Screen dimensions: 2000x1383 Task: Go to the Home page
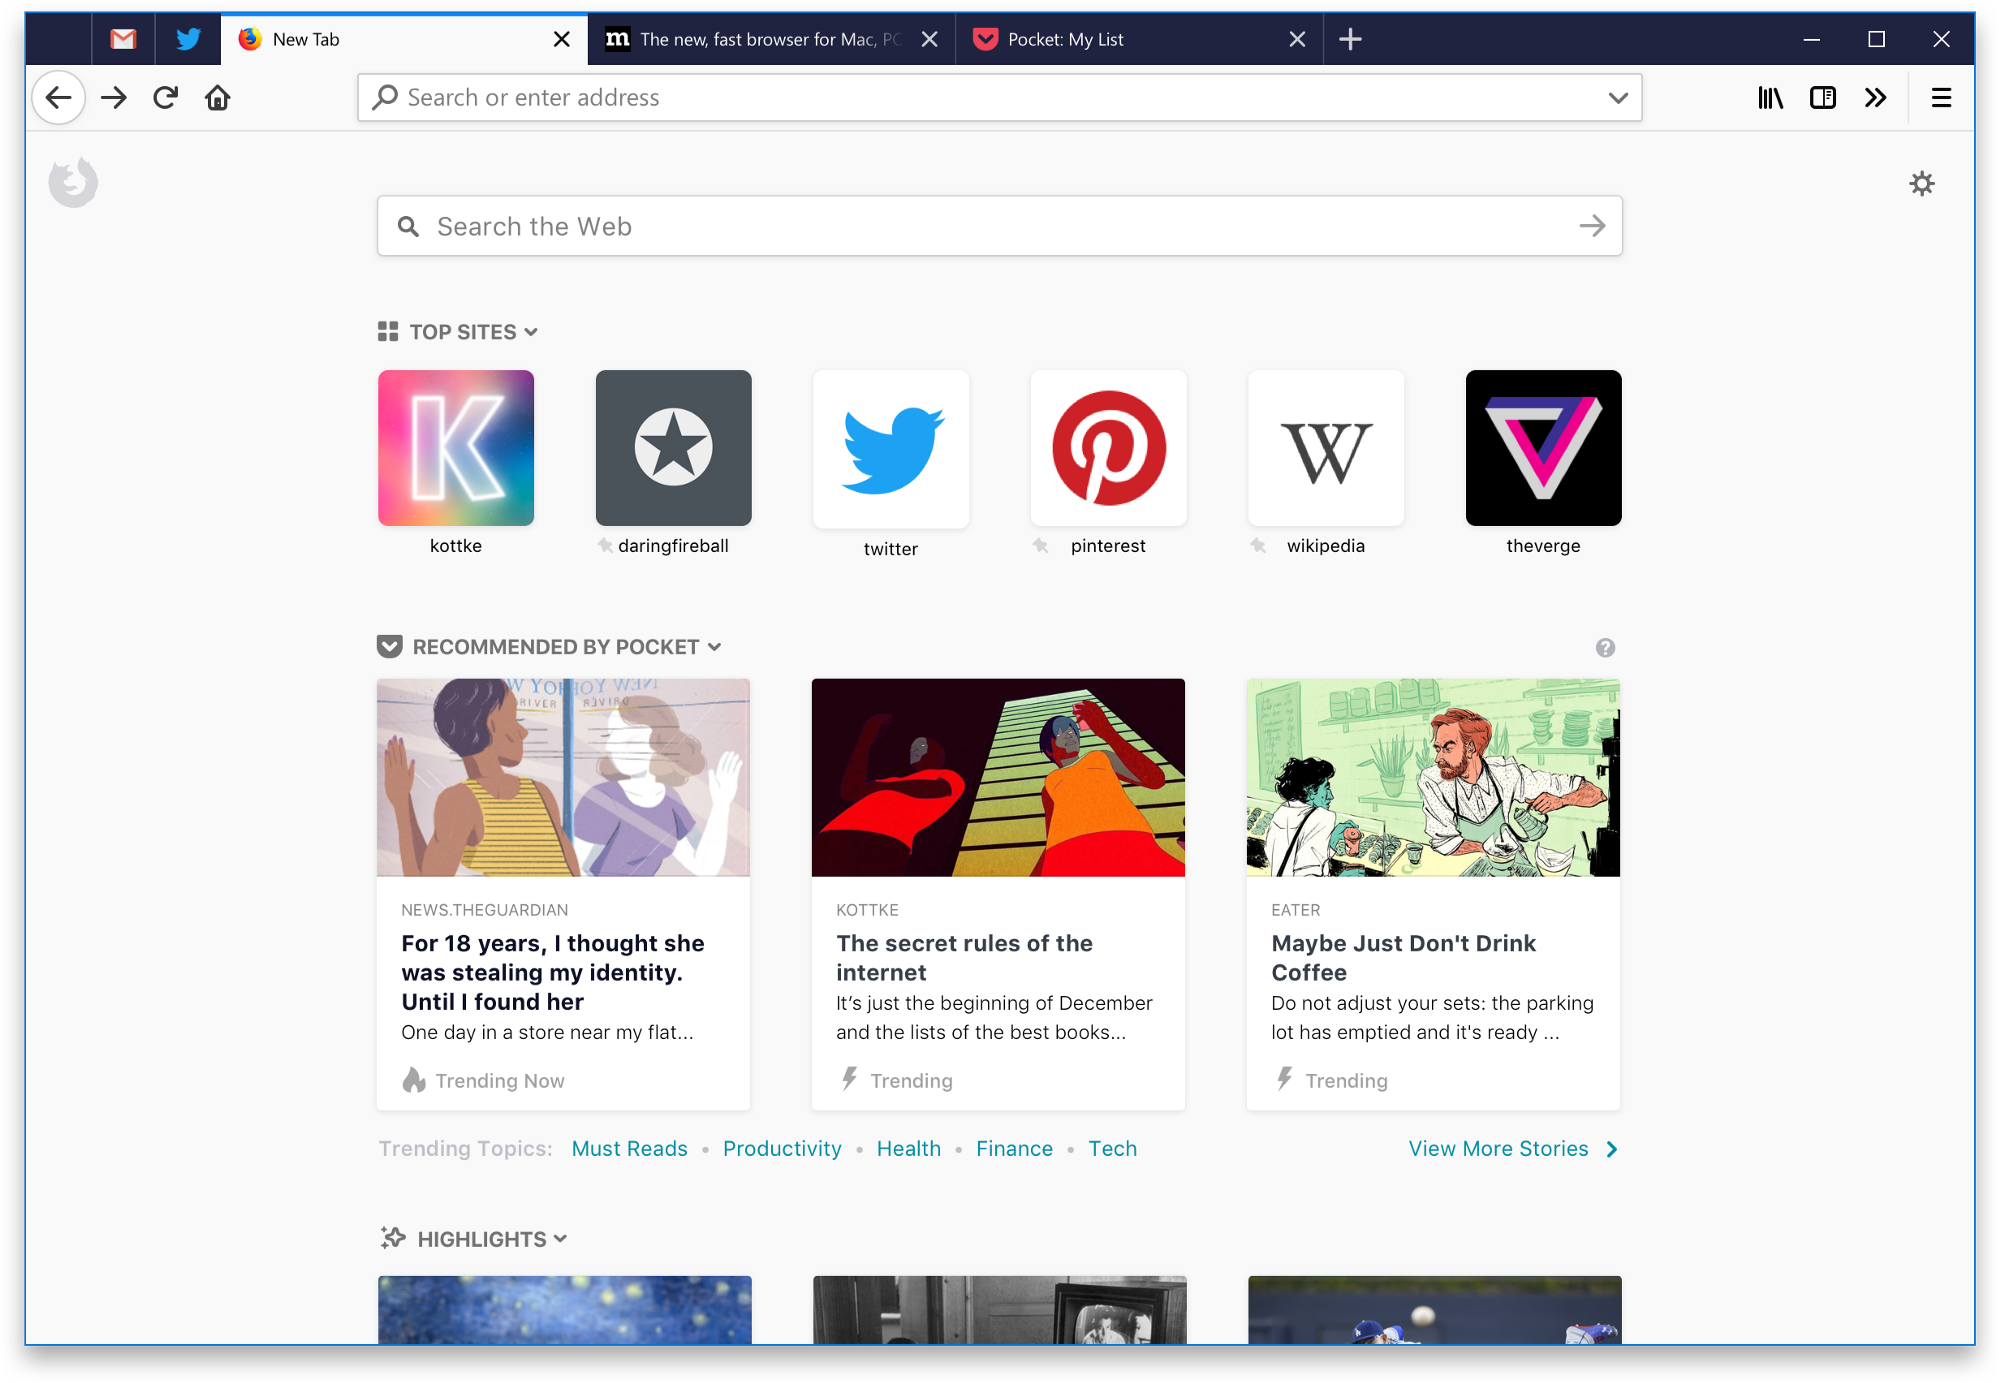[218, 97]
